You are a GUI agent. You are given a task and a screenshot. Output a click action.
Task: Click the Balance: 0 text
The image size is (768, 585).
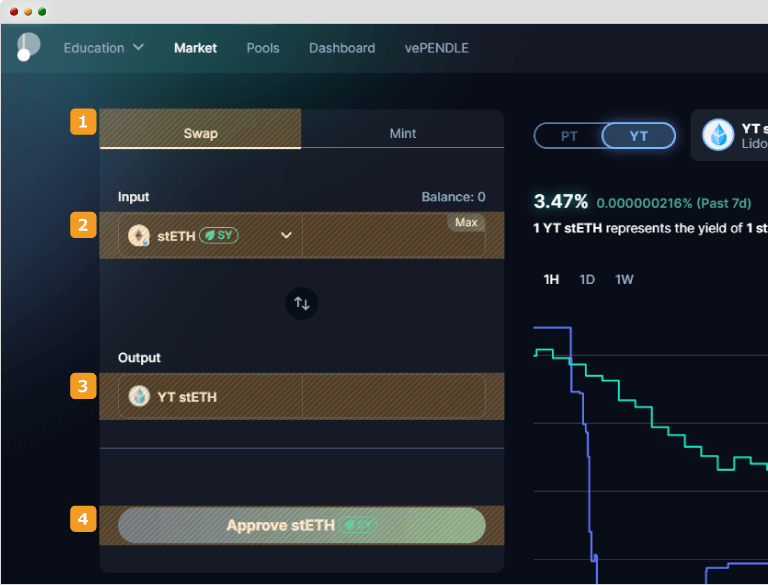[454, 197]
